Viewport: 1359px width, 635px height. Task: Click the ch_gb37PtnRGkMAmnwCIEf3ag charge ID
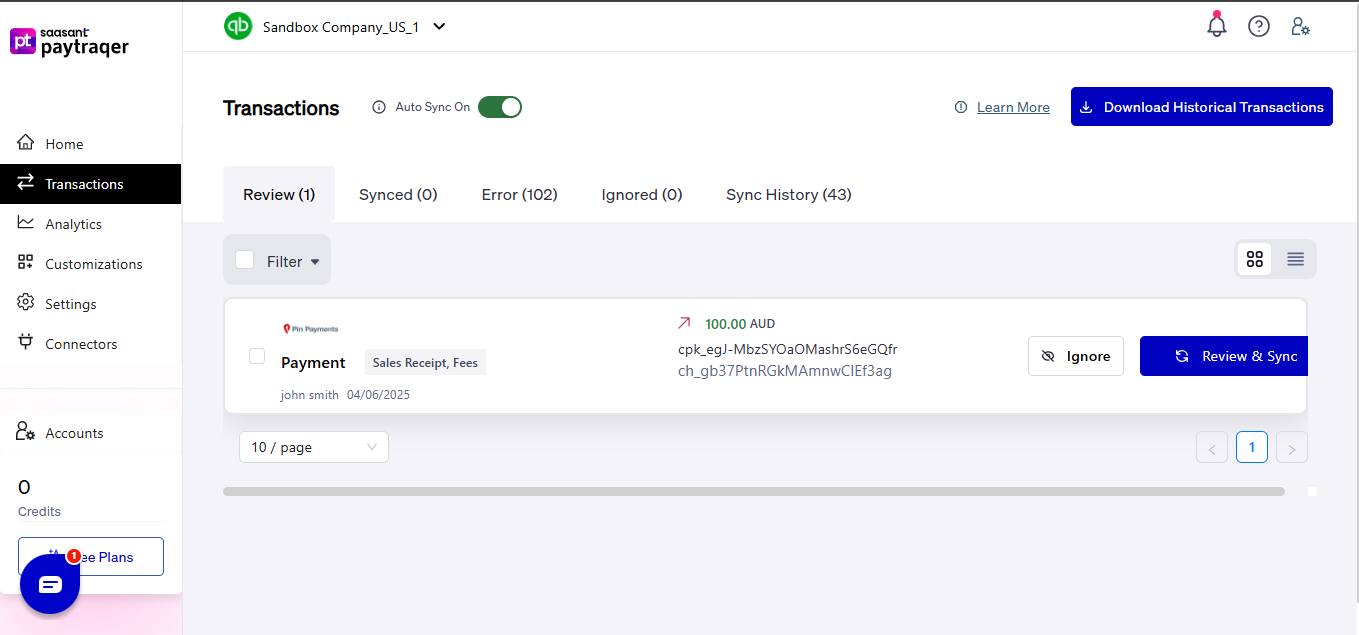[x=784, y=371]
